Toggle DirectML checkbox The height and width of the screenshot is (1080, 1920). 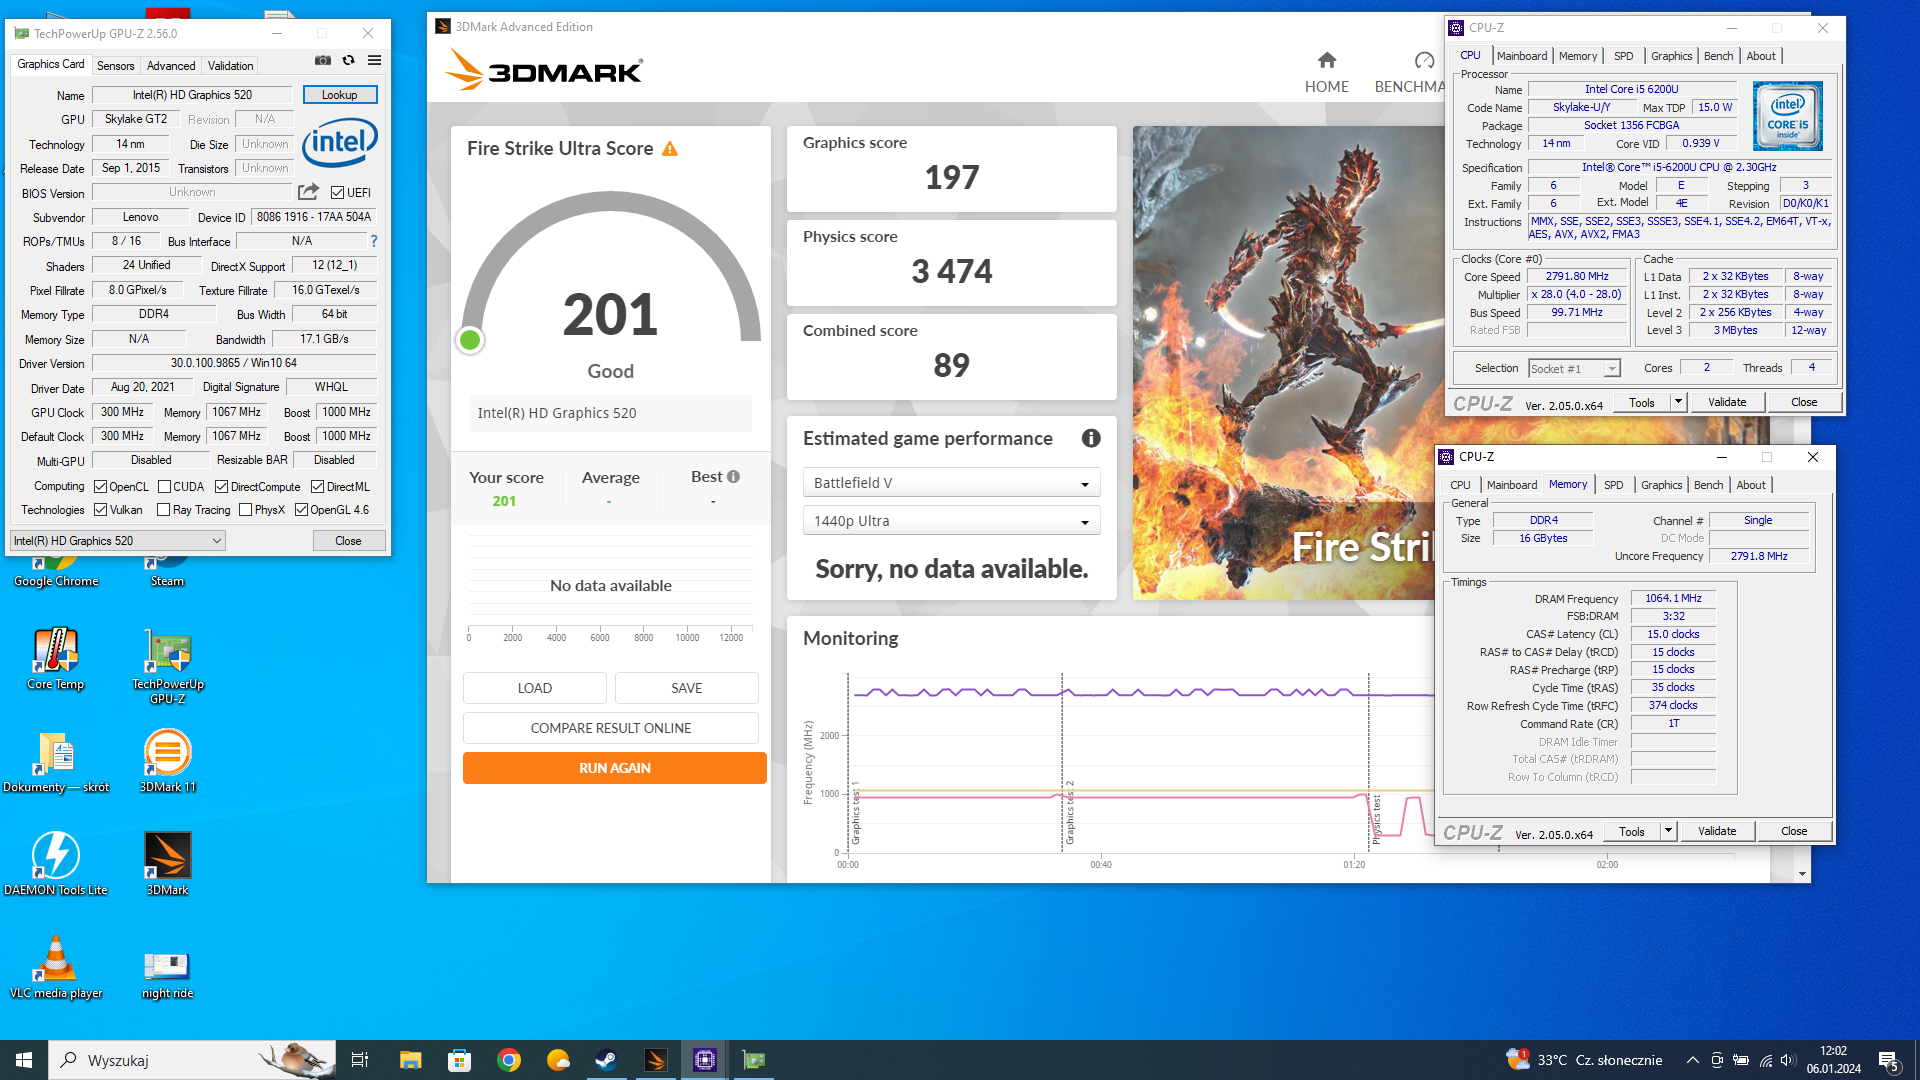coord(317,487)
